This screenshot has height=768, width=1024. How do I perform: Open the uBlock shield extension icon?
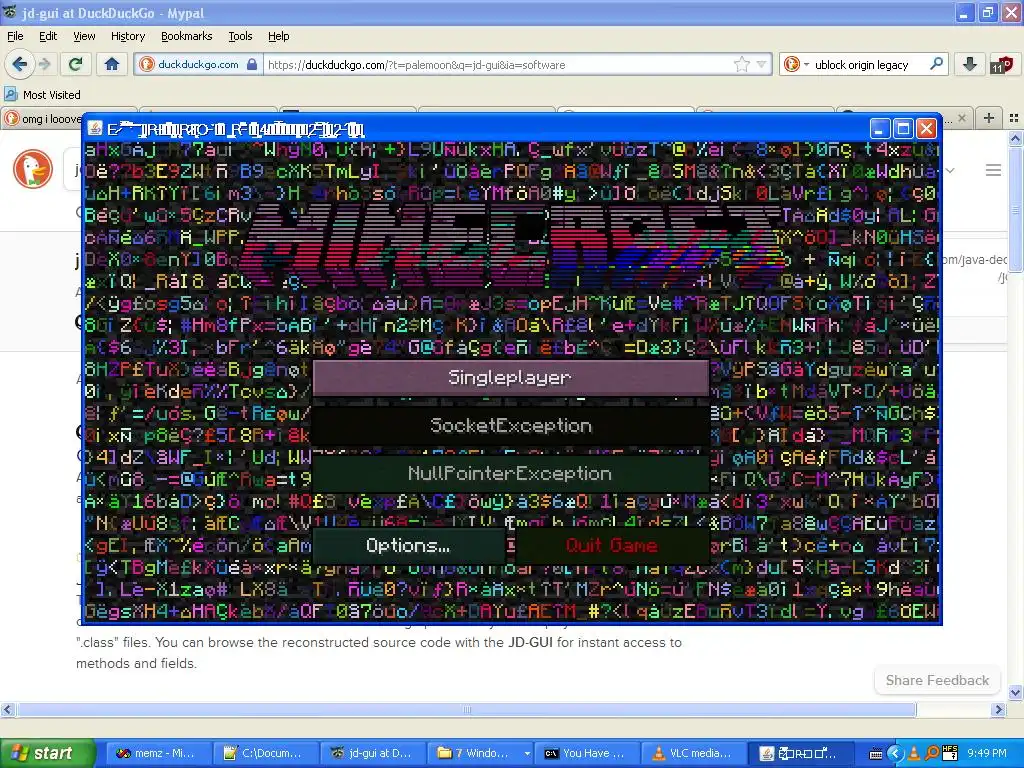(x=1001, y=65)
